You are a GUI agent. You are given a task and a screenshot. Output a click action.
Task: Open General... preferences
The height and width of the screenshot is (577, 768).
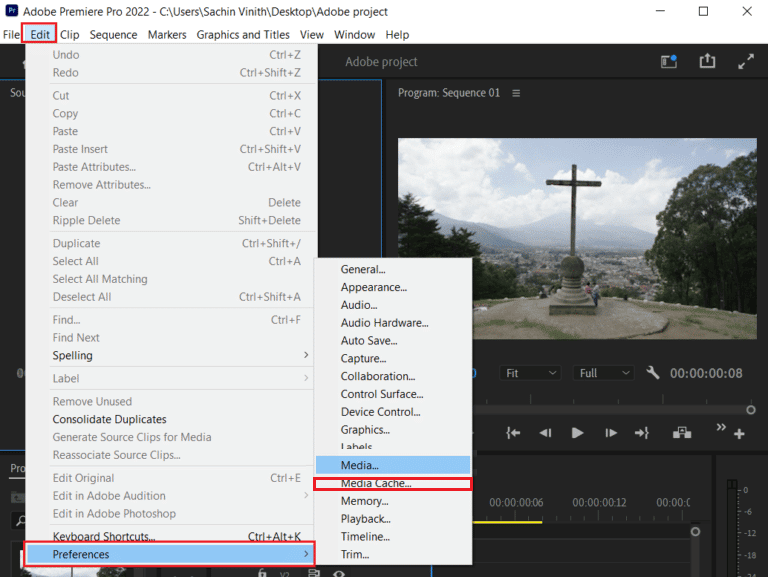click(393, 269)
